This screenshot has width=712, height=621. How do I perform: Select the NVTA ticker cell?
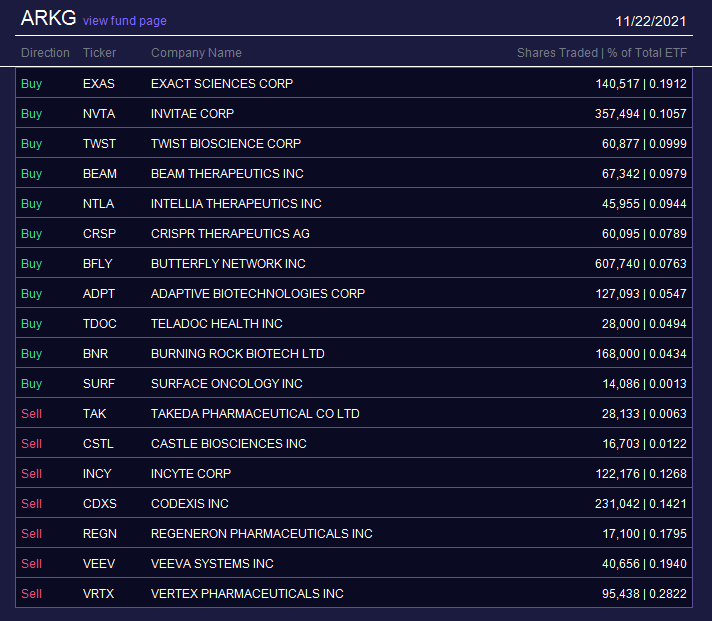[99, 113]
